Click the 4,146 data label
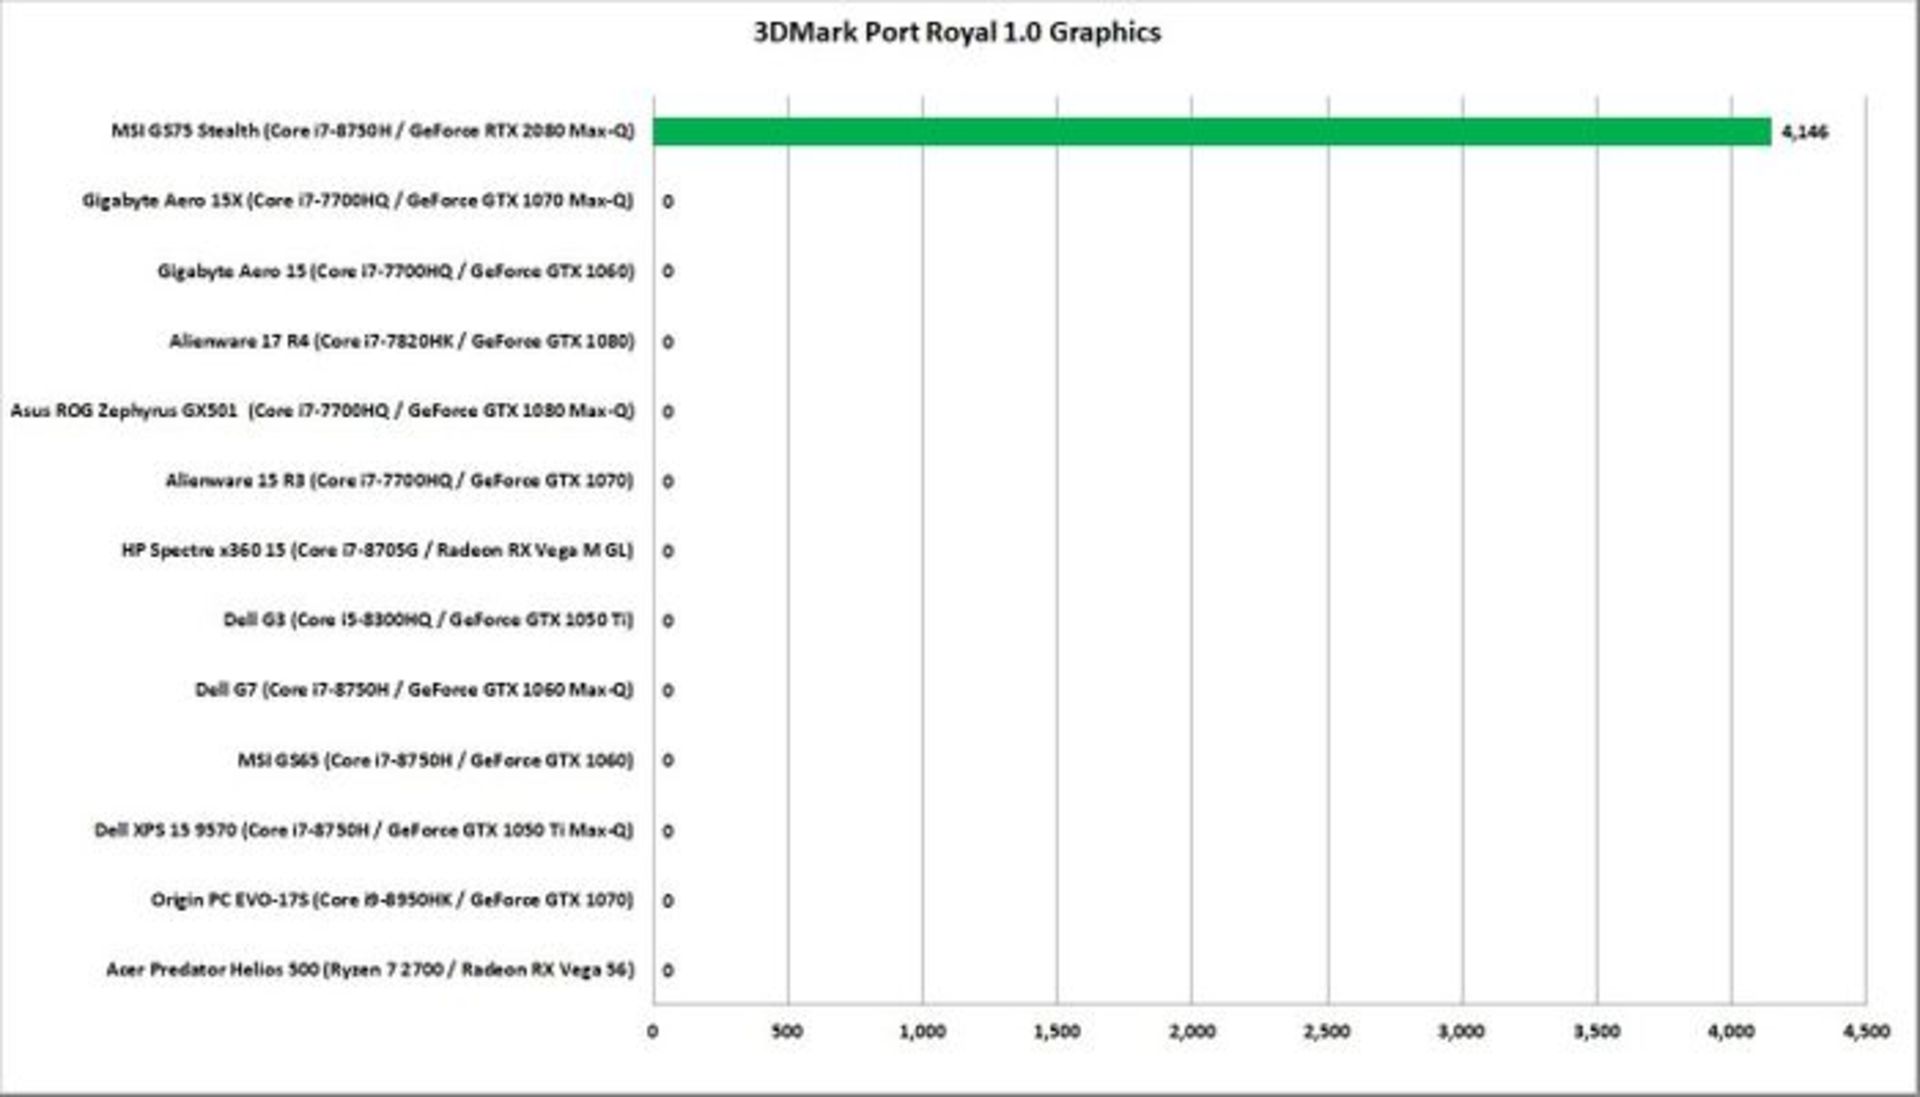 coord(1804,132)
